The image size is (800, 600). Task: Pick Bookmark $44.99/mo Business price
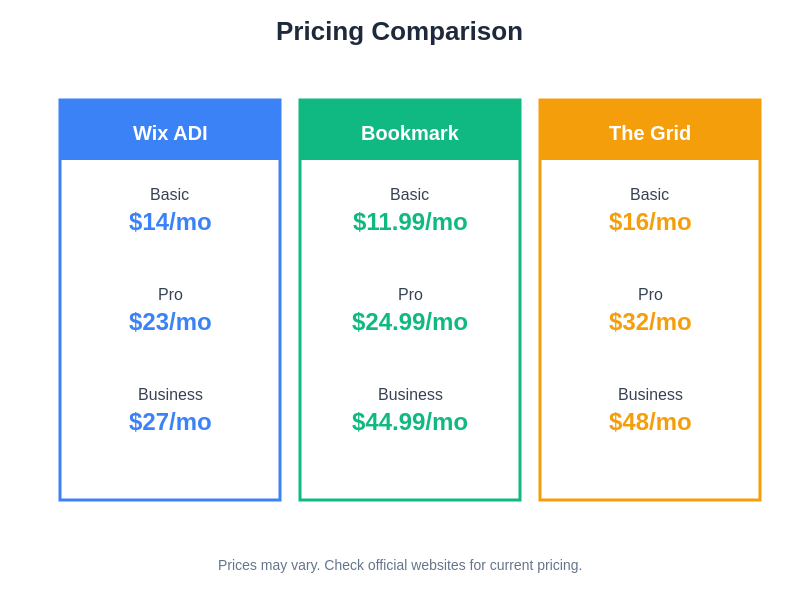(410, 422)
